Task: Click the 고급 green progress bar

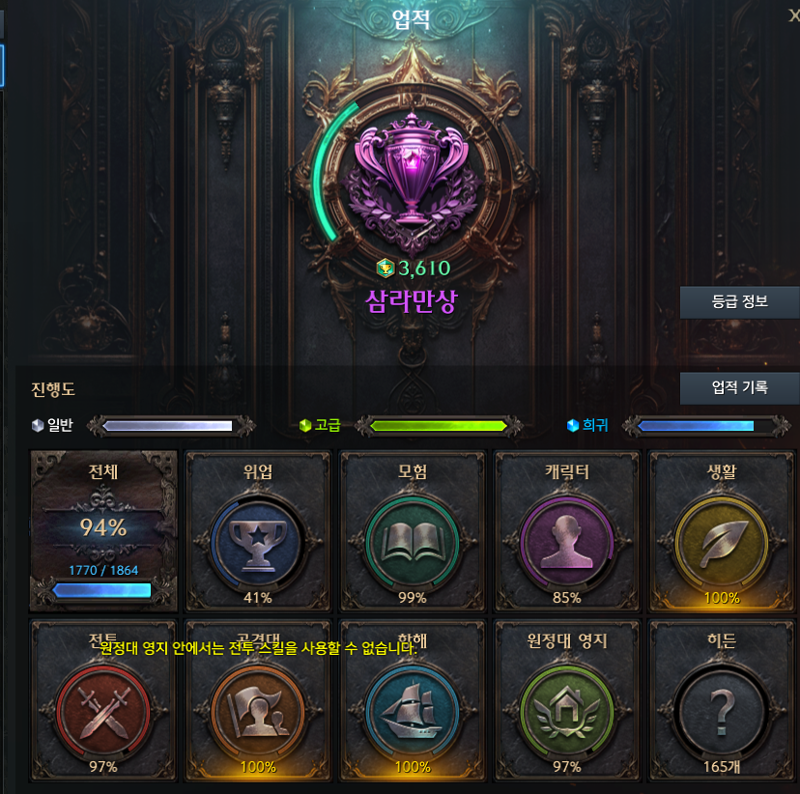Action: point(438,426)
